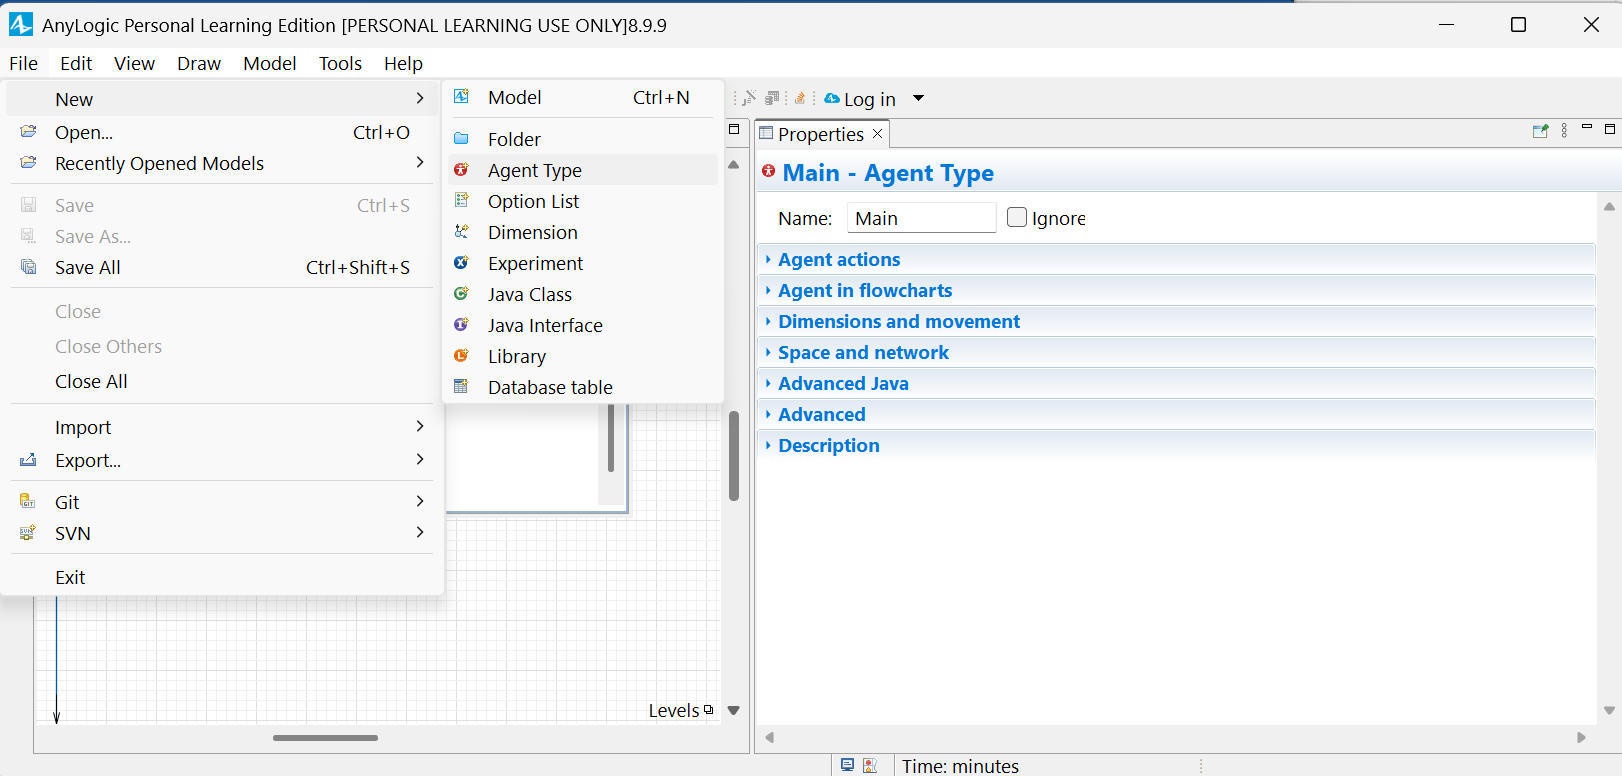The height and width of the screenshot is (776, 1622).
Task: Select the Properties tab
Action: pos(821,134)
